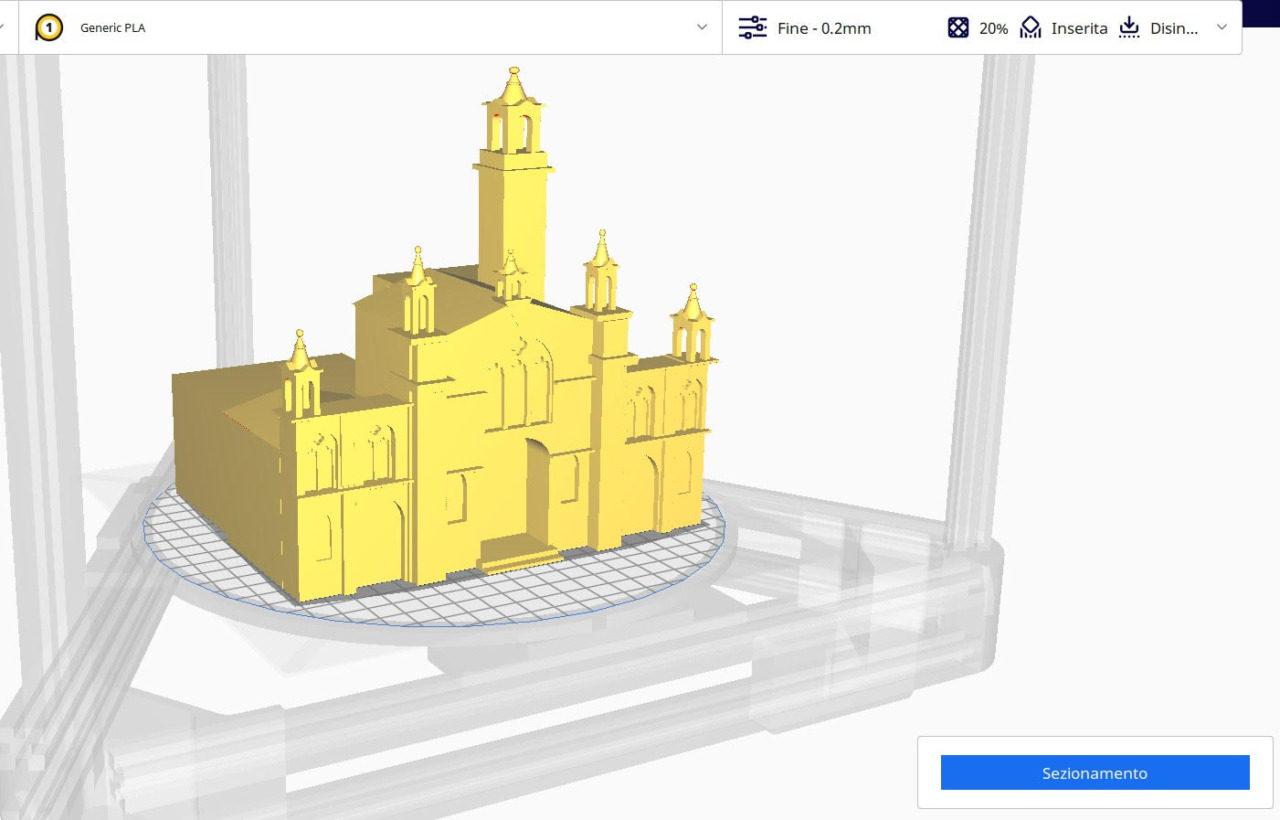The image size is (1280, 820).
Task: Click the tall central bell tower
Action: pos(512,210)
